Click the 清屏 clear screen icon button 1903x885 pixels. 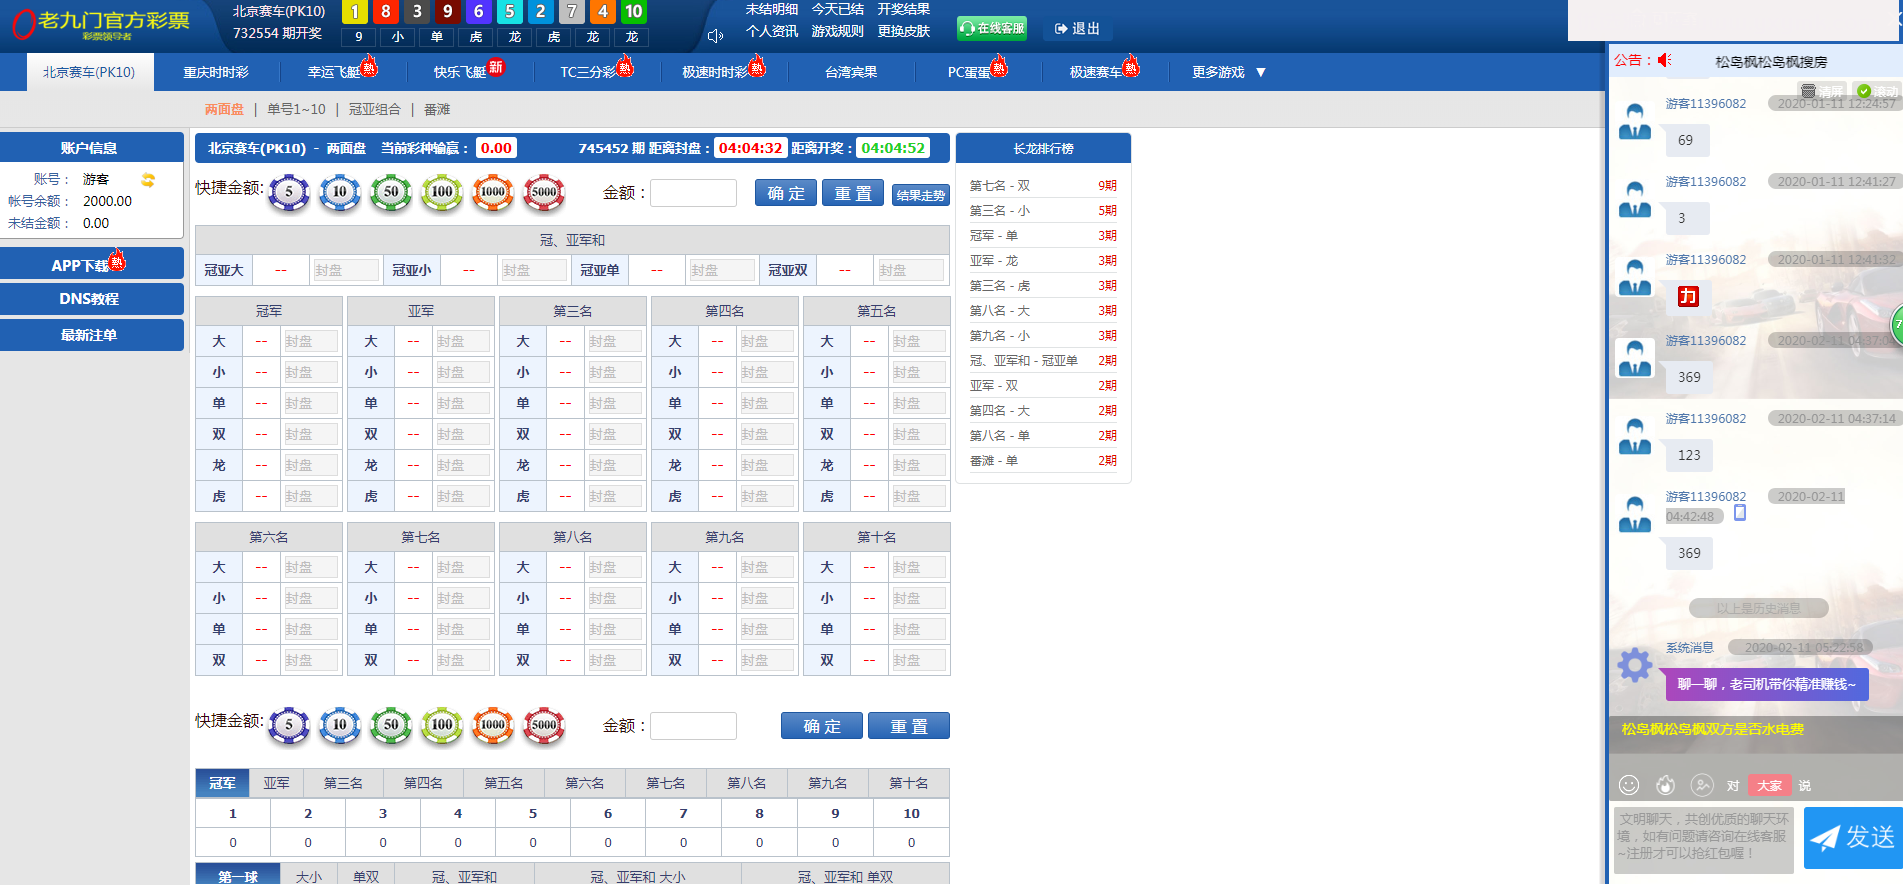pyautogui.click(x=1820, y=91)
